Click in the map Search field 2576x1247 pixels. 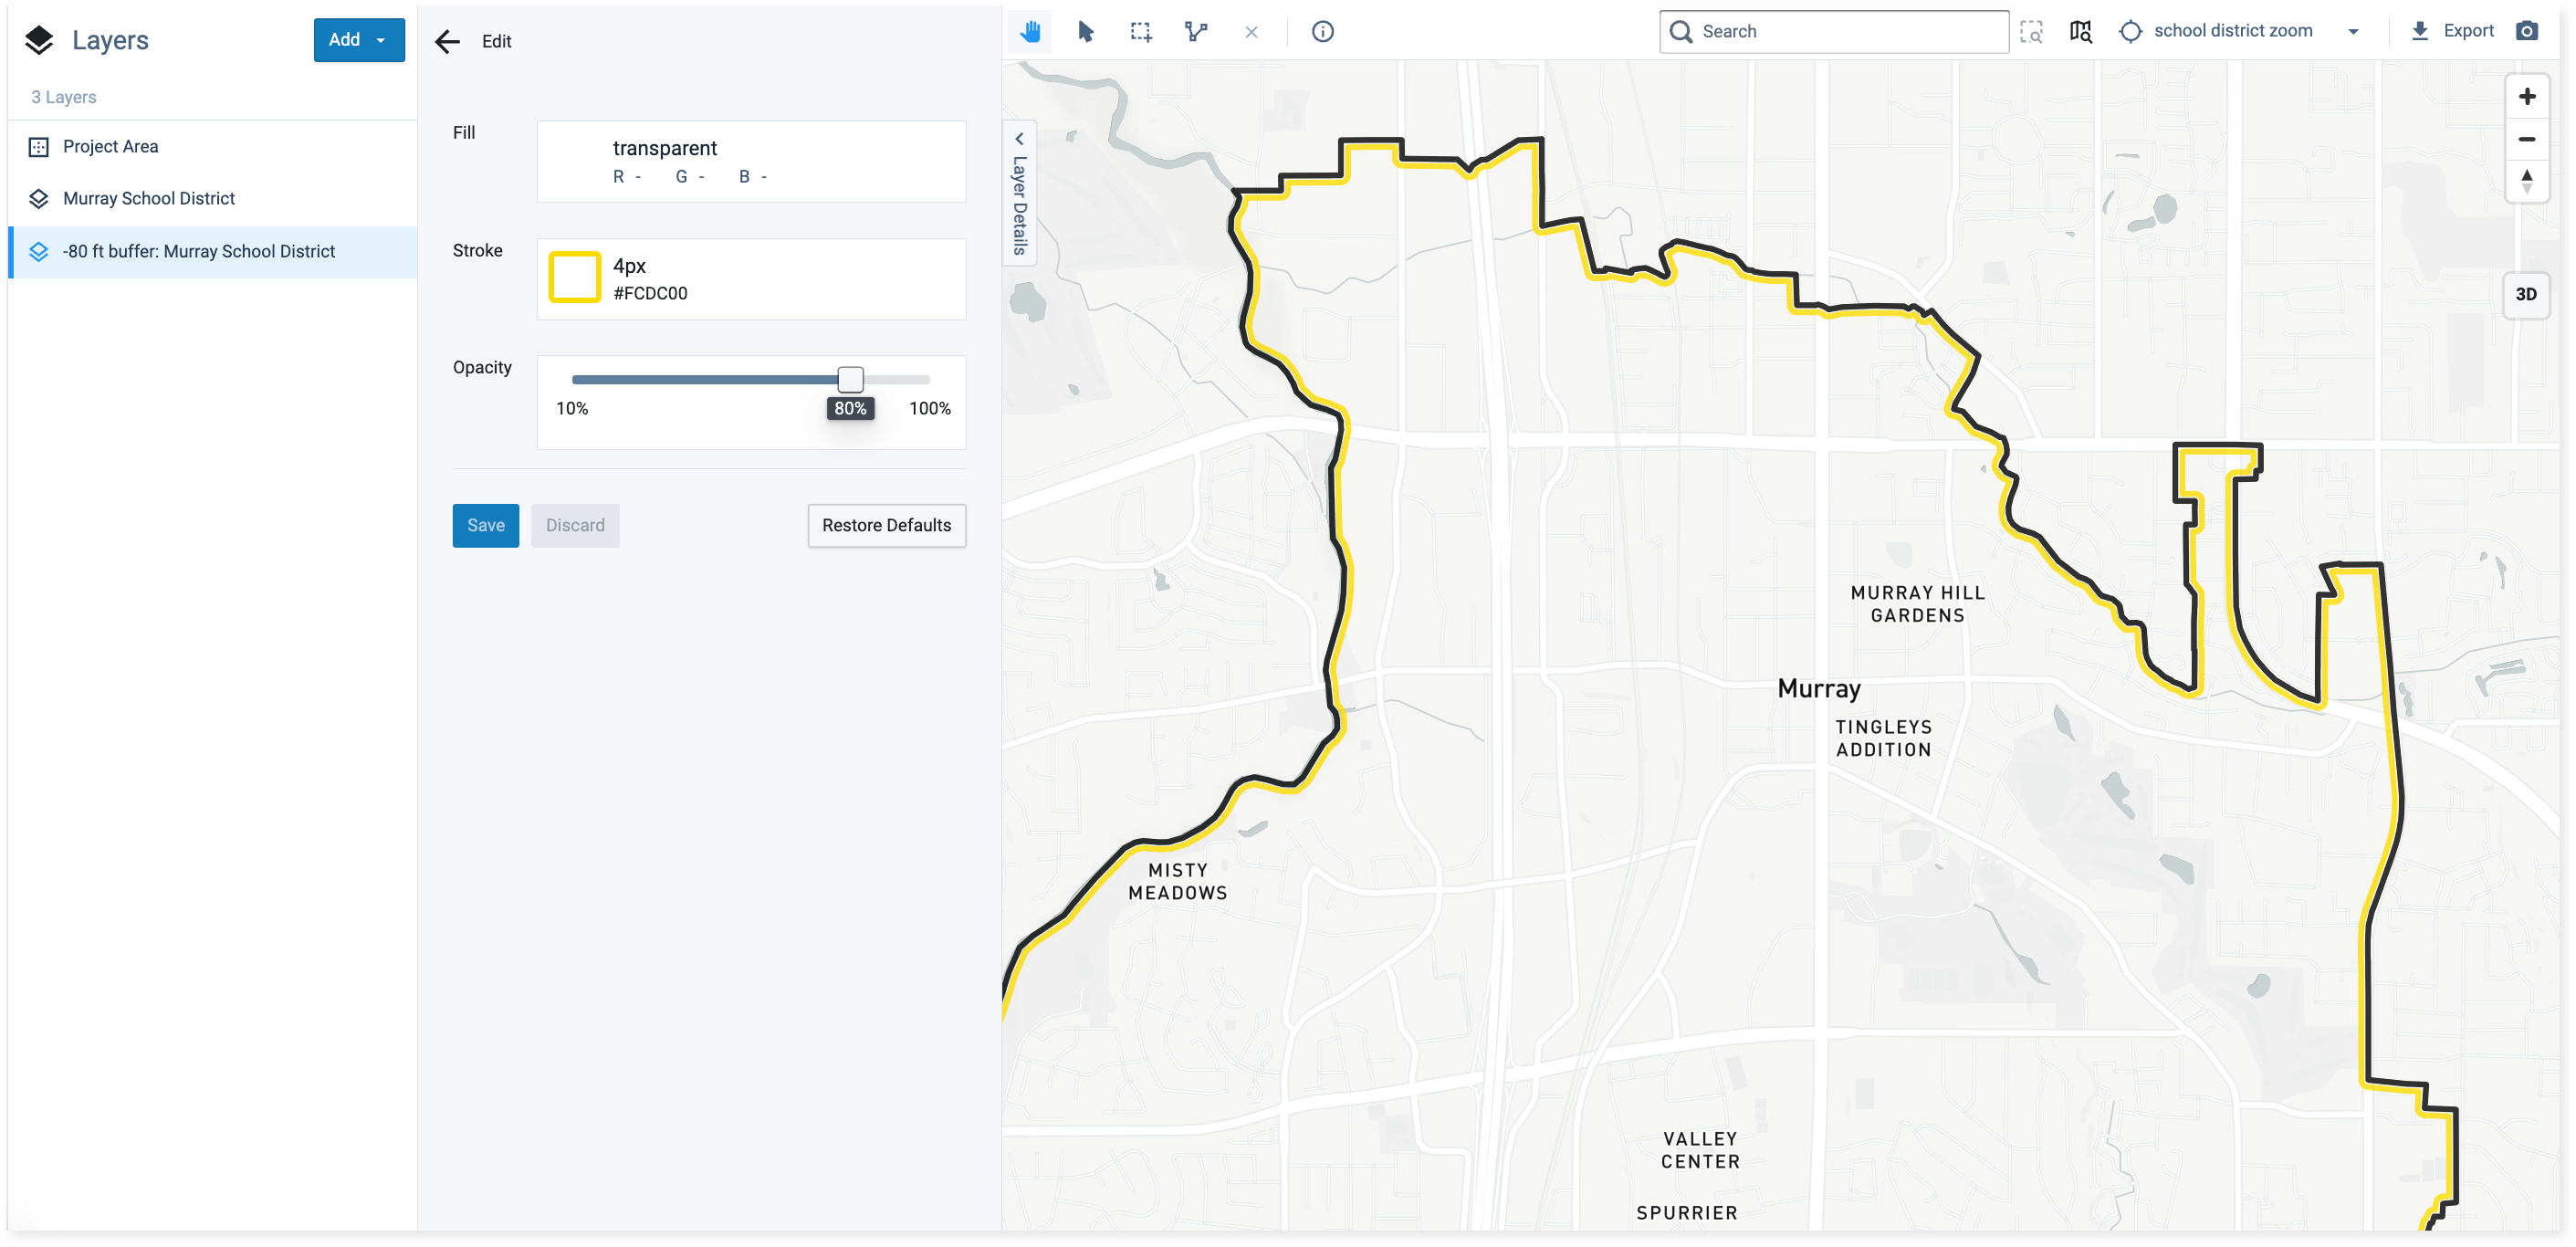1834,32
